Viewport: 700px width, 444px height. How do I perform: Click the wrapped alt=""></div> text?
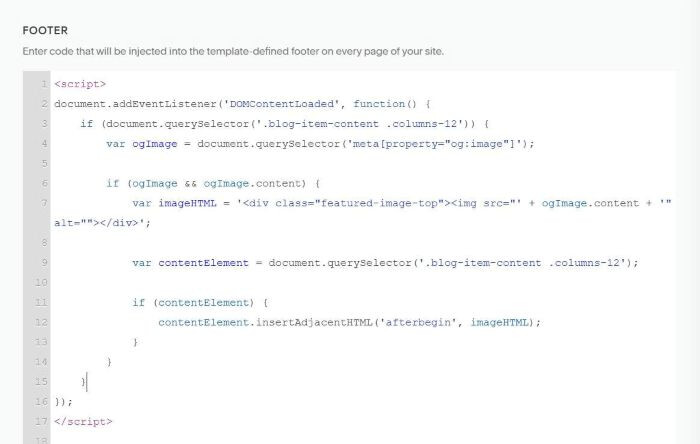102,223
